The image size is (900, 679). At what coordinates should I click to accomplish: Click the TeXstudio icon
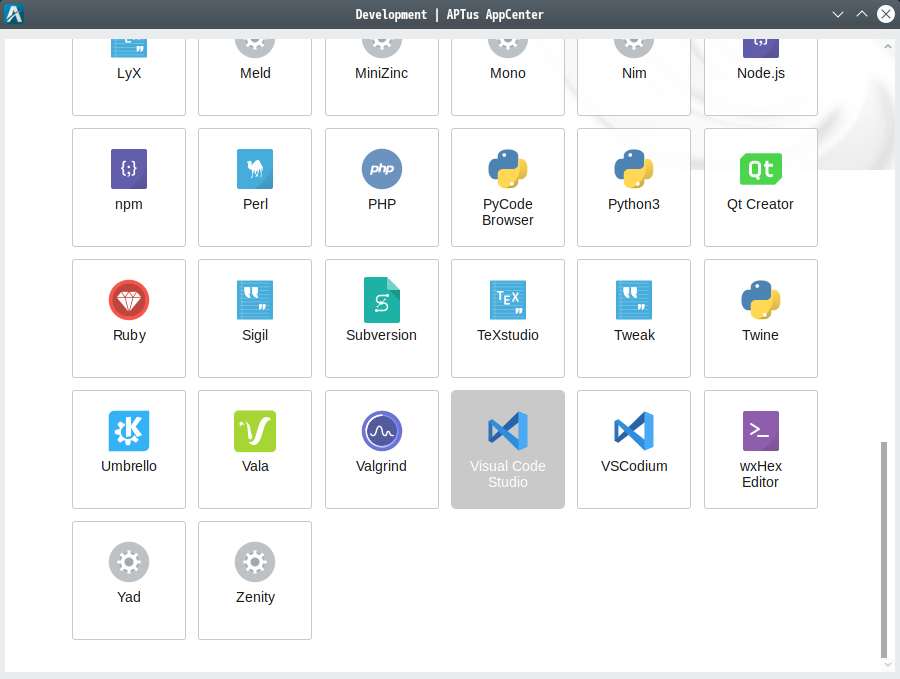pos(508,300)
